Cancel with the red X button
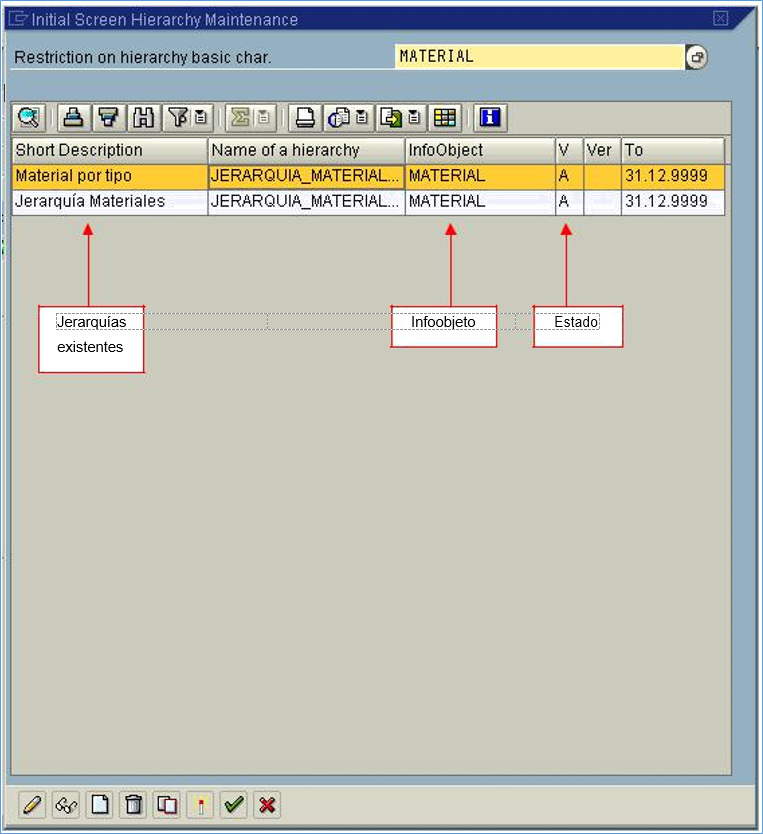This screenshot has width=763, height=834. pyautogui.click(x=267, y=804)
